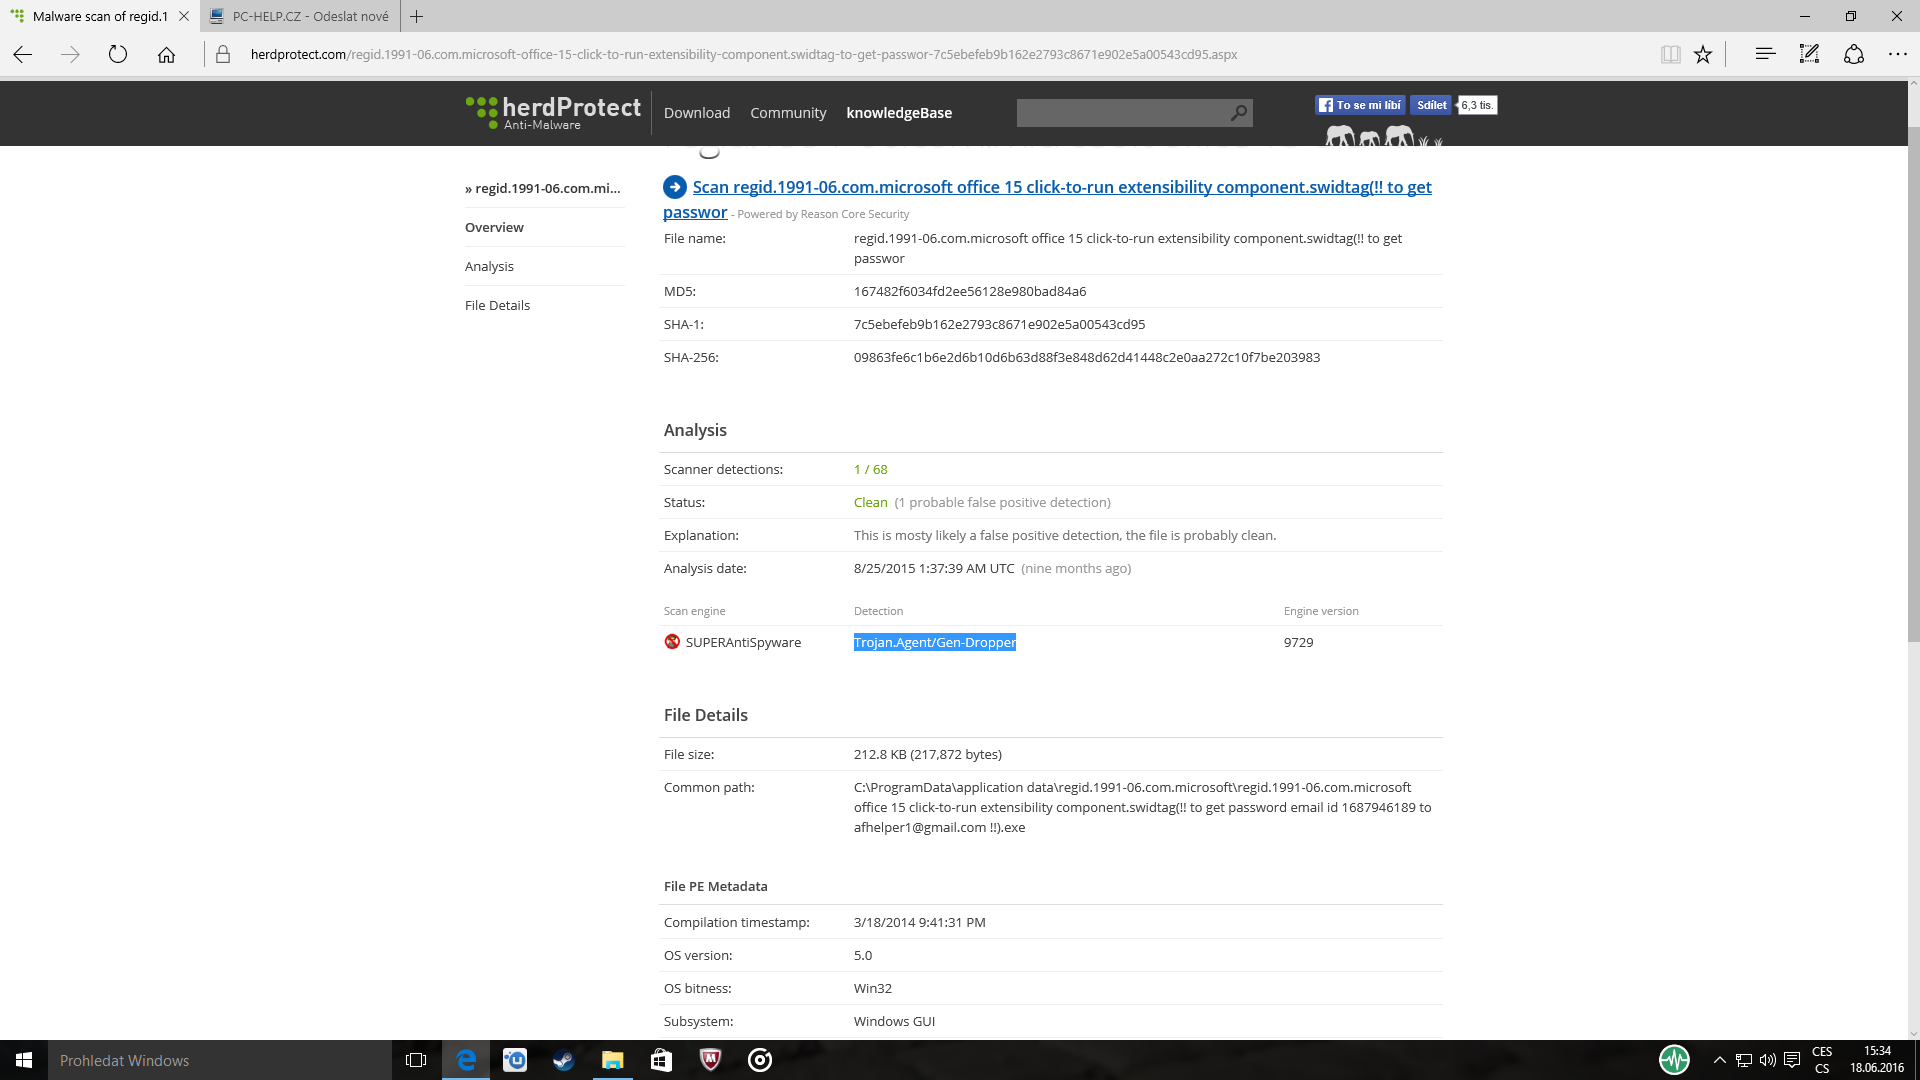The image size is (1920, 1080).
Task: Open knowledgeBase menu item
Action: coord(898,113)
